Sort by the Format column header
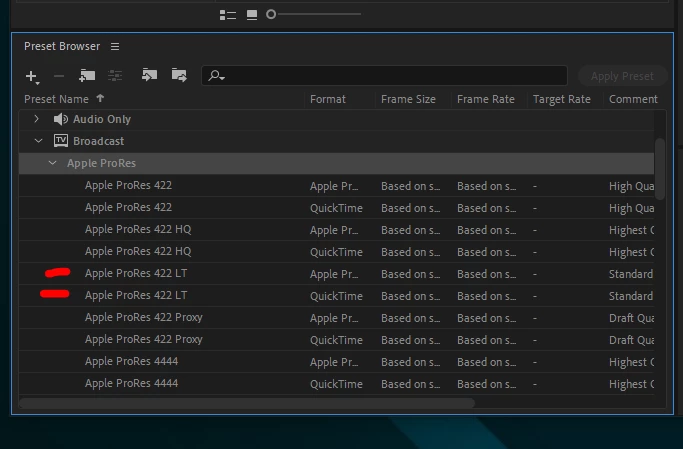This screenshot has width=683, height=449. pos(328,99)
